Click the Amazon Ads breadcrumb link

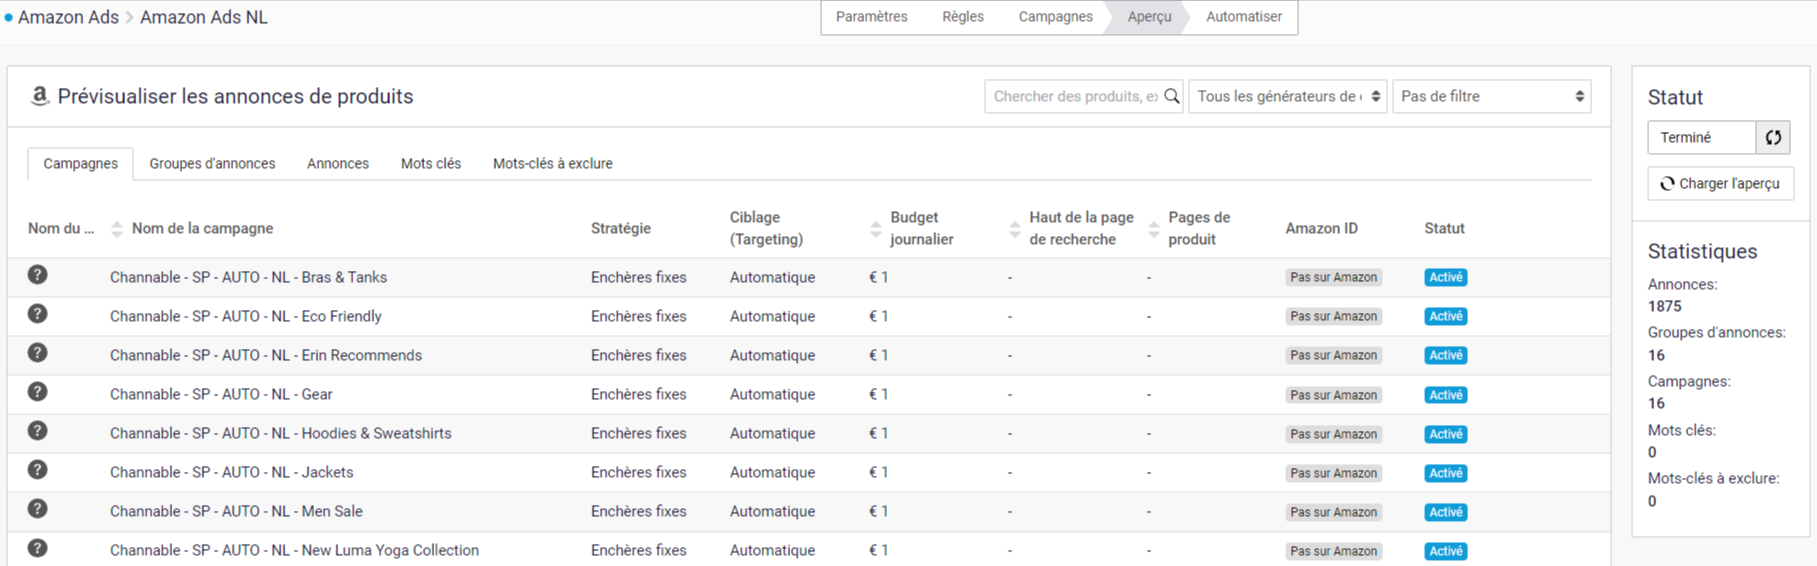[68, 17]
